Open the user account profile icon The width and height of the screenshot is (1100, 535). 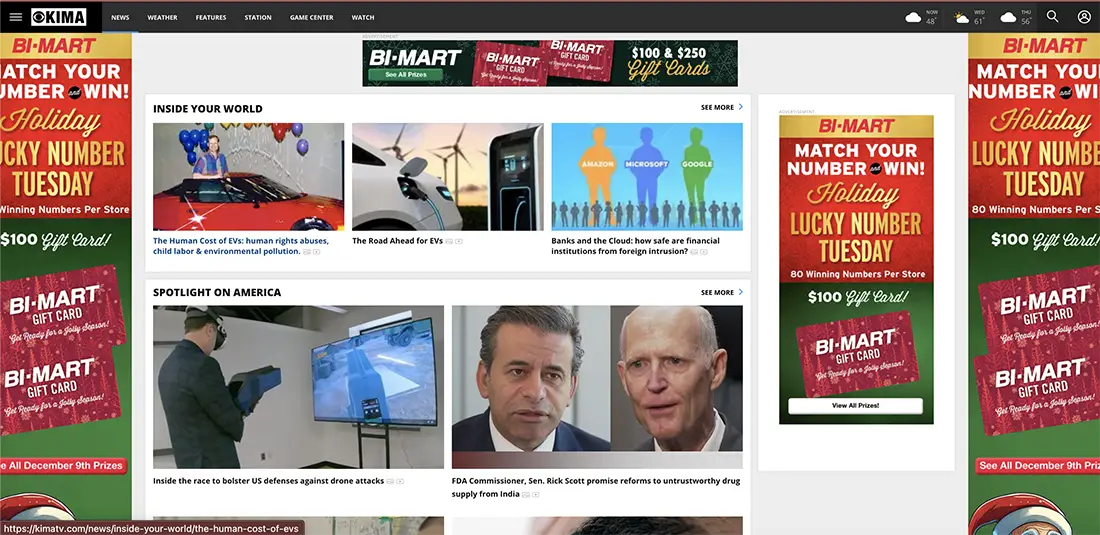(x=1084, y=17)
